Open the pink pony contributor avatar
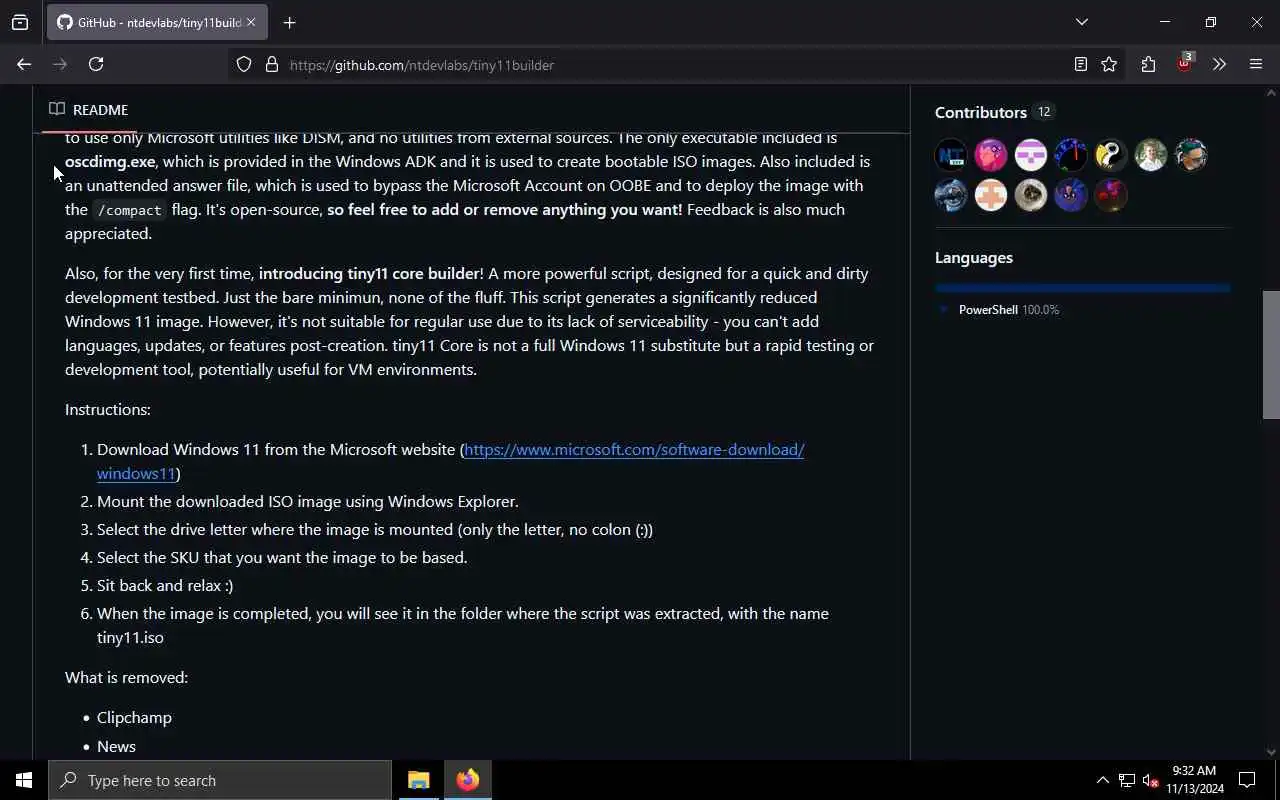The image size is (1280, 800). tap(991, 155)
